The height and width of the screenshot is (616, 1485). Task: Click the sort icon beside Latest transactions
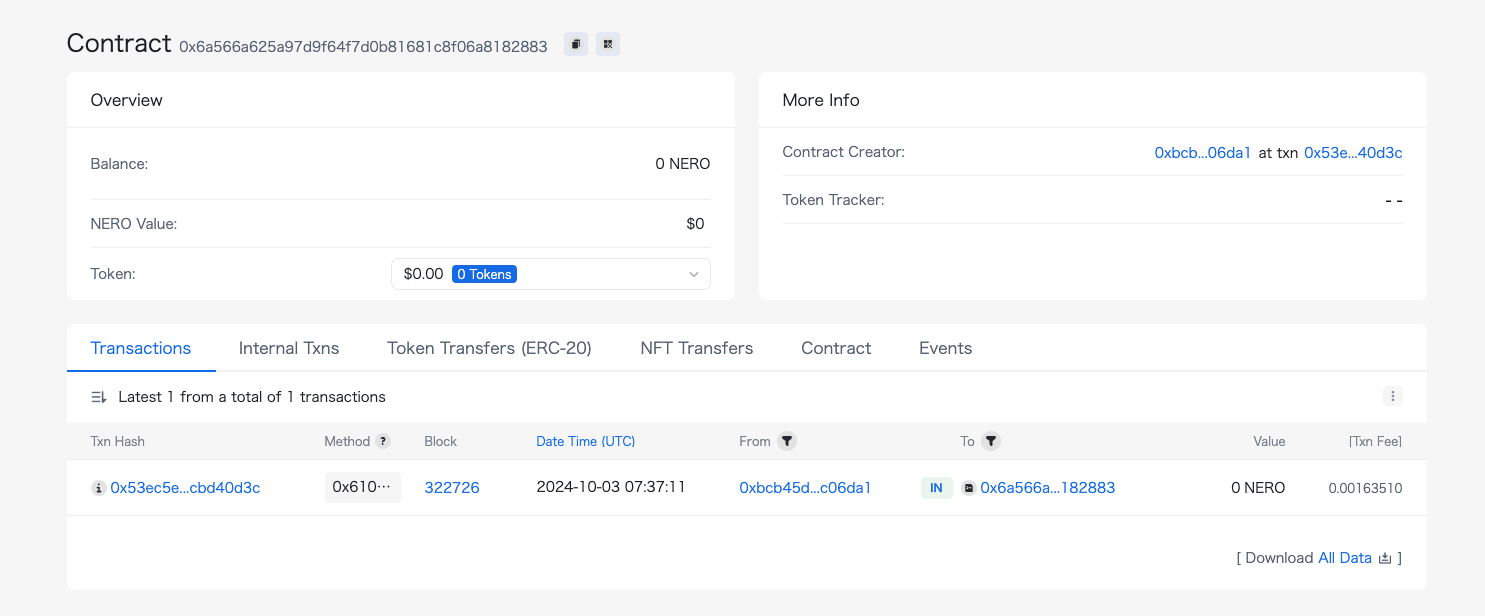pos(99,397)
